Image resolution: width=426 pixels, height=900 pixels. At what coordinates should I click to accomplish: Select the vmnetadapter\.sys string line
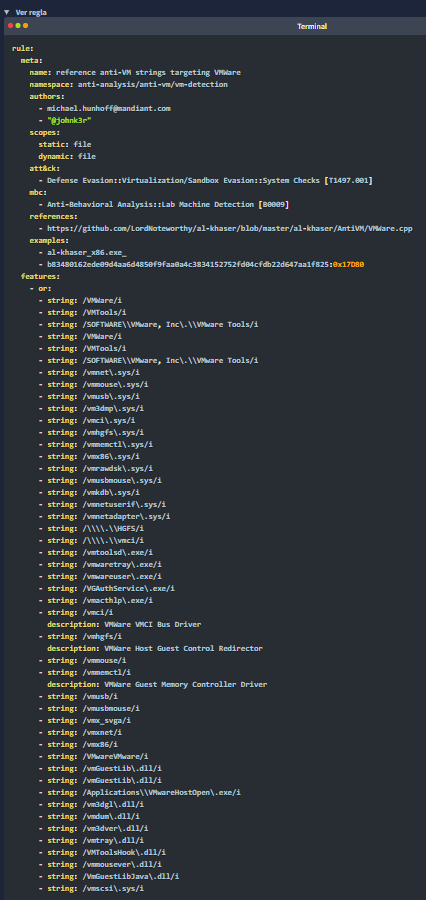tap(104, 517)
